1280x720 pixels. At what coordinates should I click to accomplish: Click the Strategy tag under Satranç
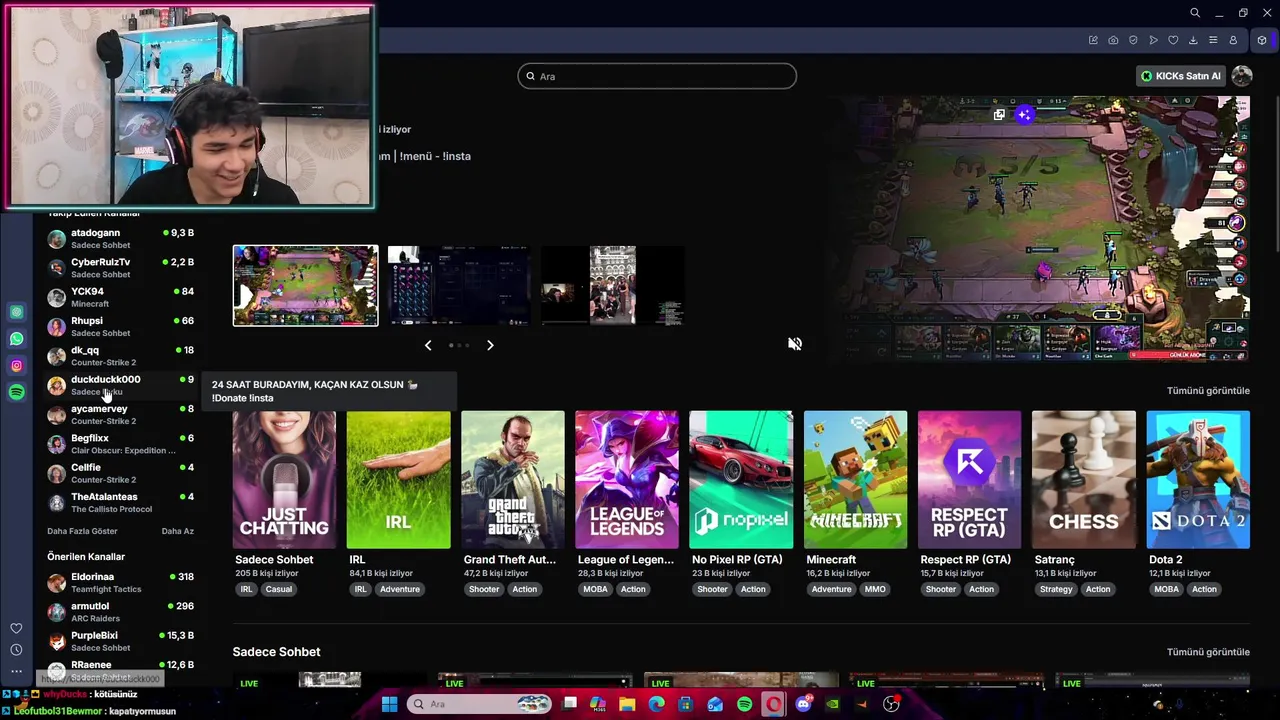[1056, 589]
